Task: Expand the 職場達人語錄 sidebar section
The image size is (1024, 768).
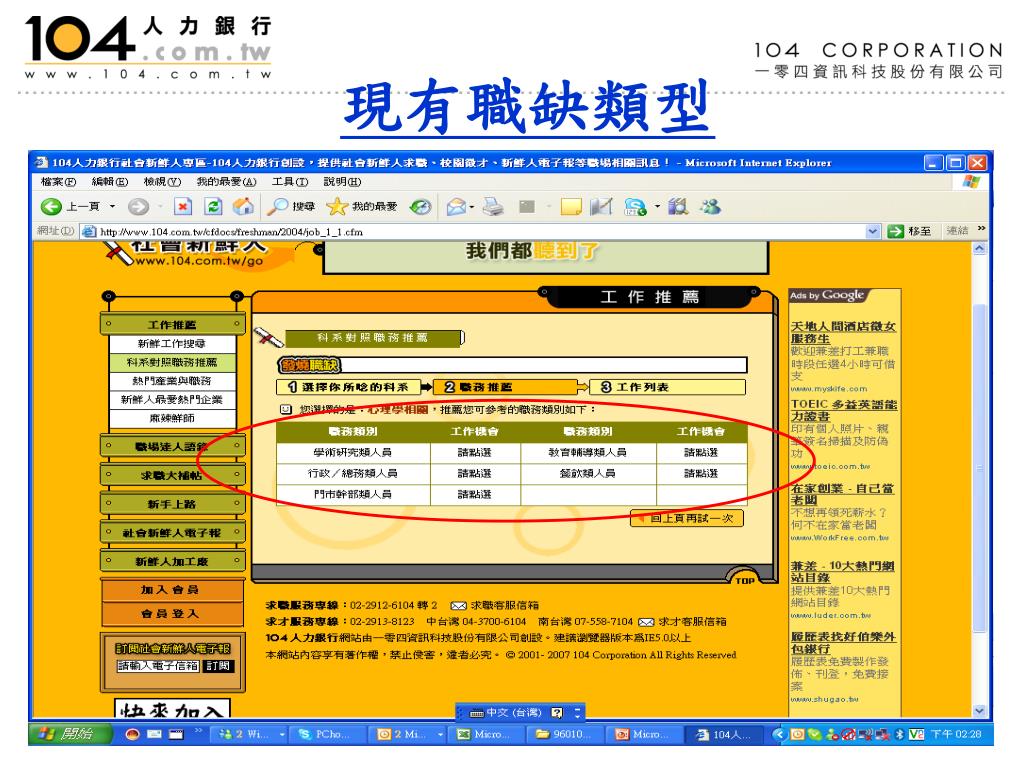Action: point(172,447)
